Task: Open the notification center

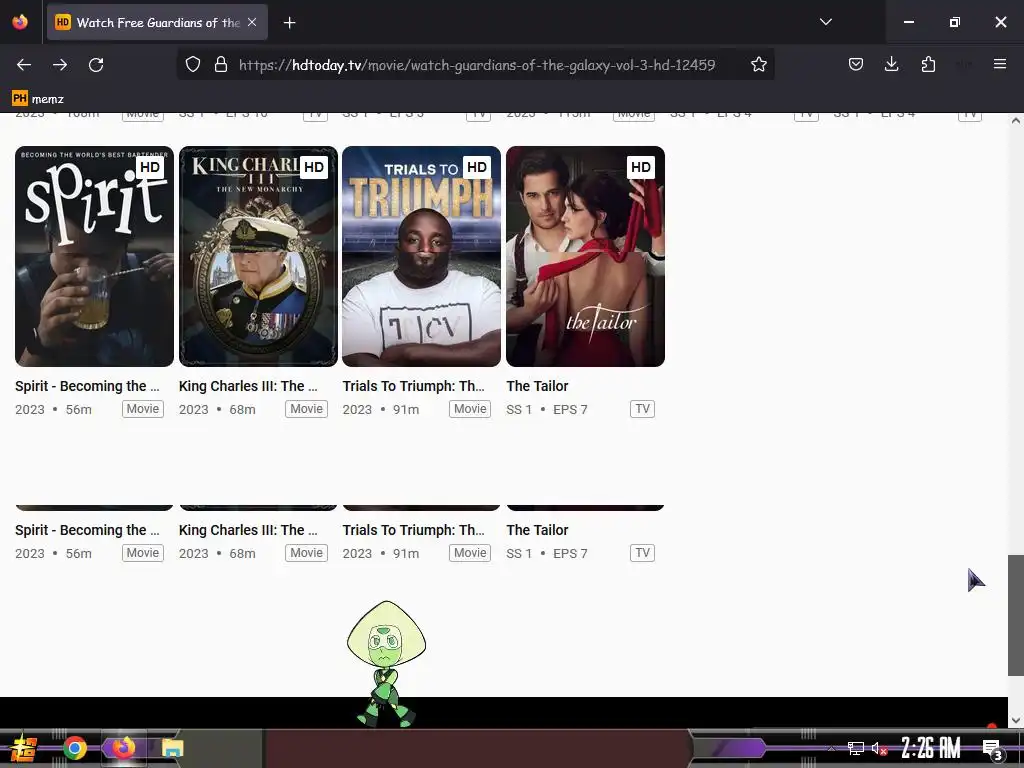Action: 993,749
